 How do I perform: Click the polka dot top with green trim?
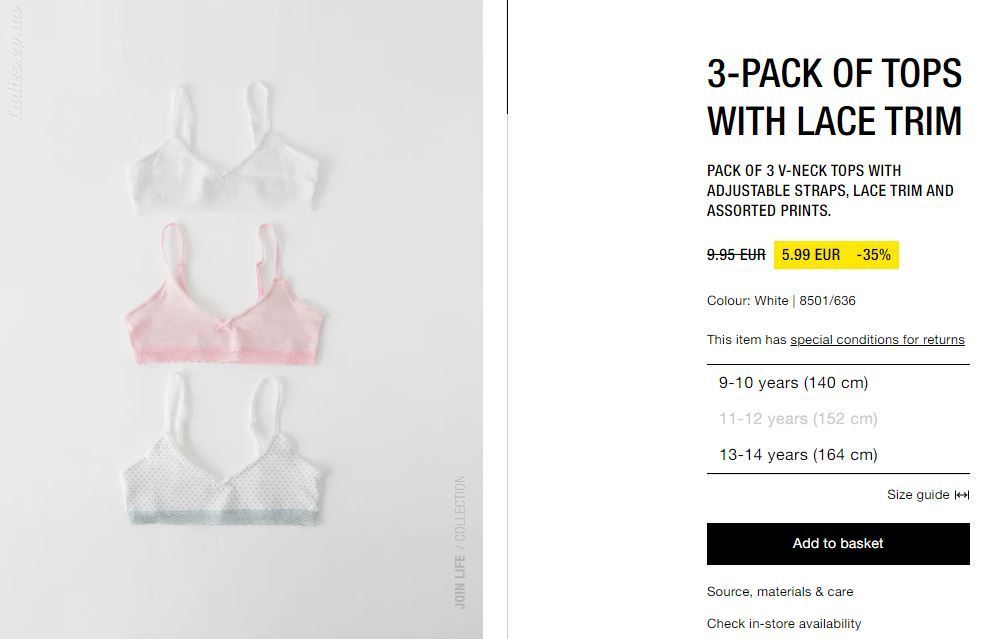[223, 450]
